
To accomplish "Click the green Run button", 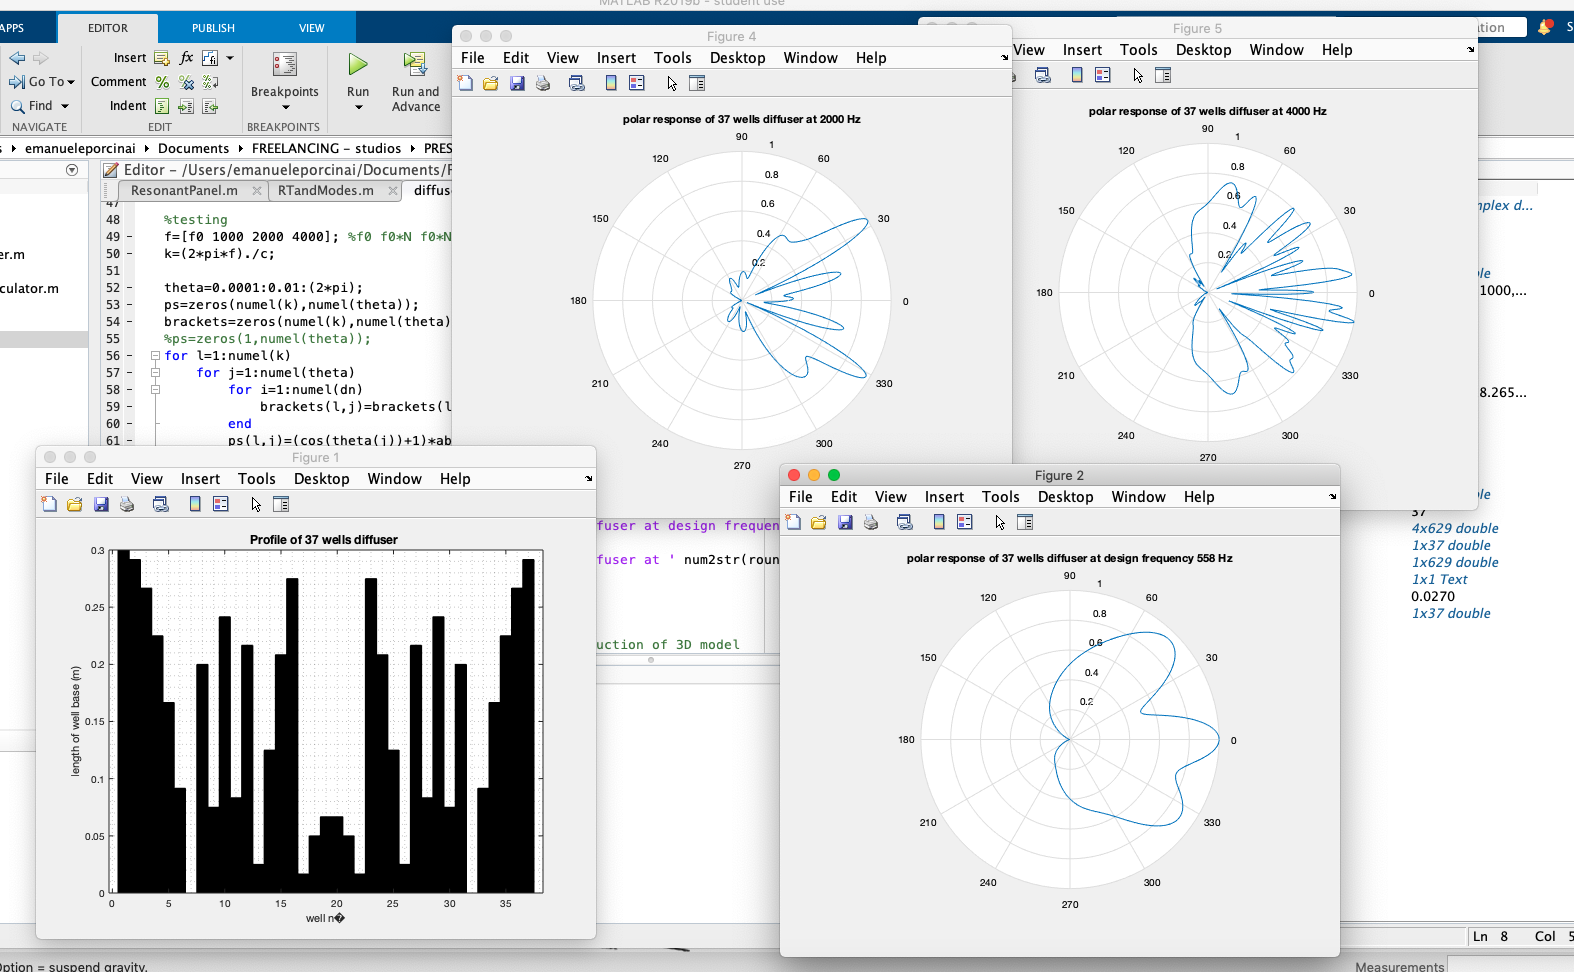I will click(357, 66).
